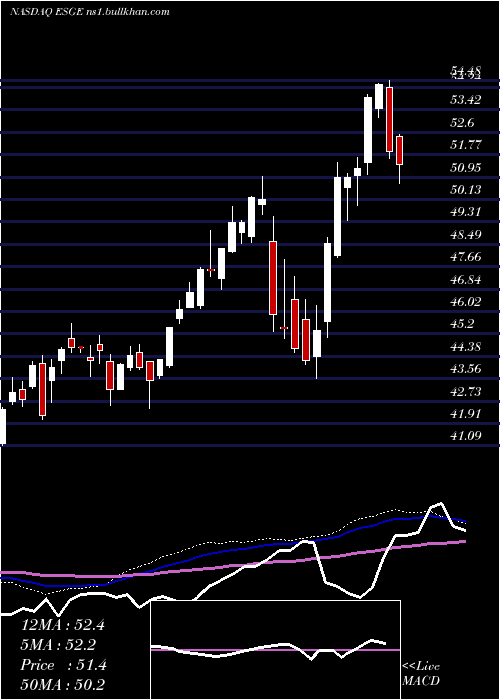Click the 46.84 price axis label
This screenshot has height=700, width=500.
click(466, 280)
